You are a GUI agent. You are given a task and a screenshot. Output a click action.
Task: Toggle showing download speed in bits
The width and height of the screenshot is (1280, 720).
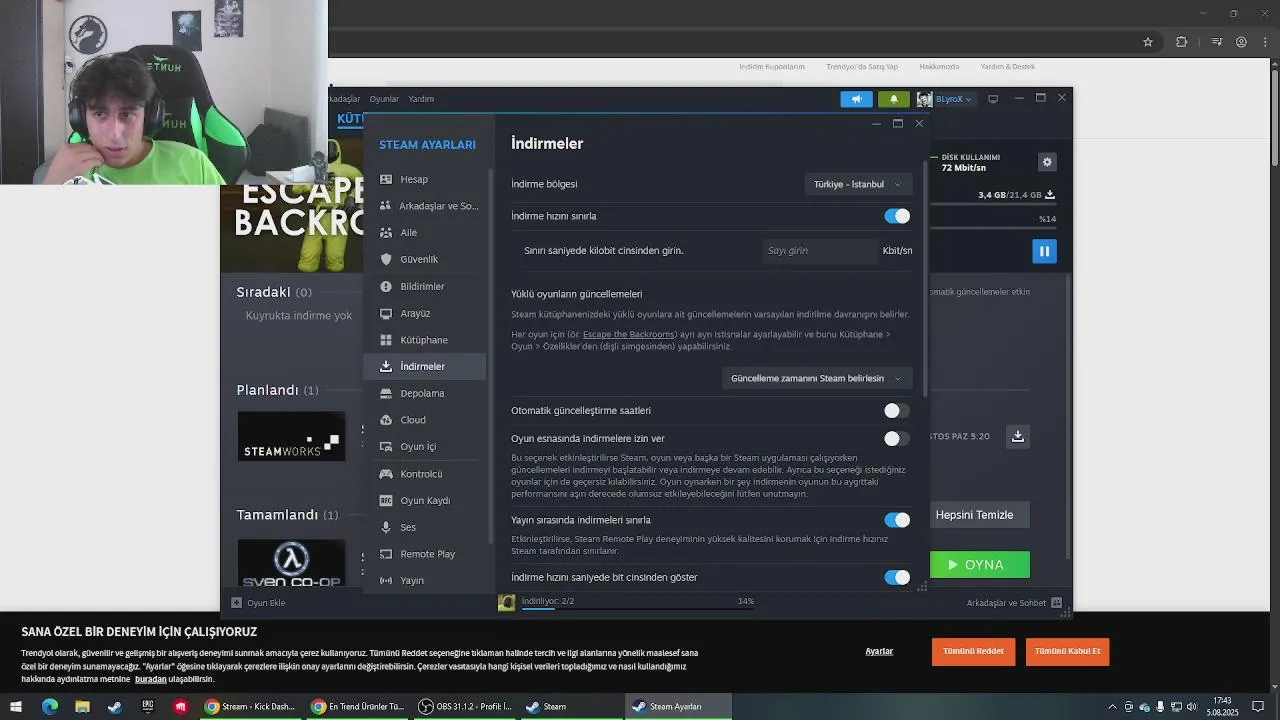point(897,577)
